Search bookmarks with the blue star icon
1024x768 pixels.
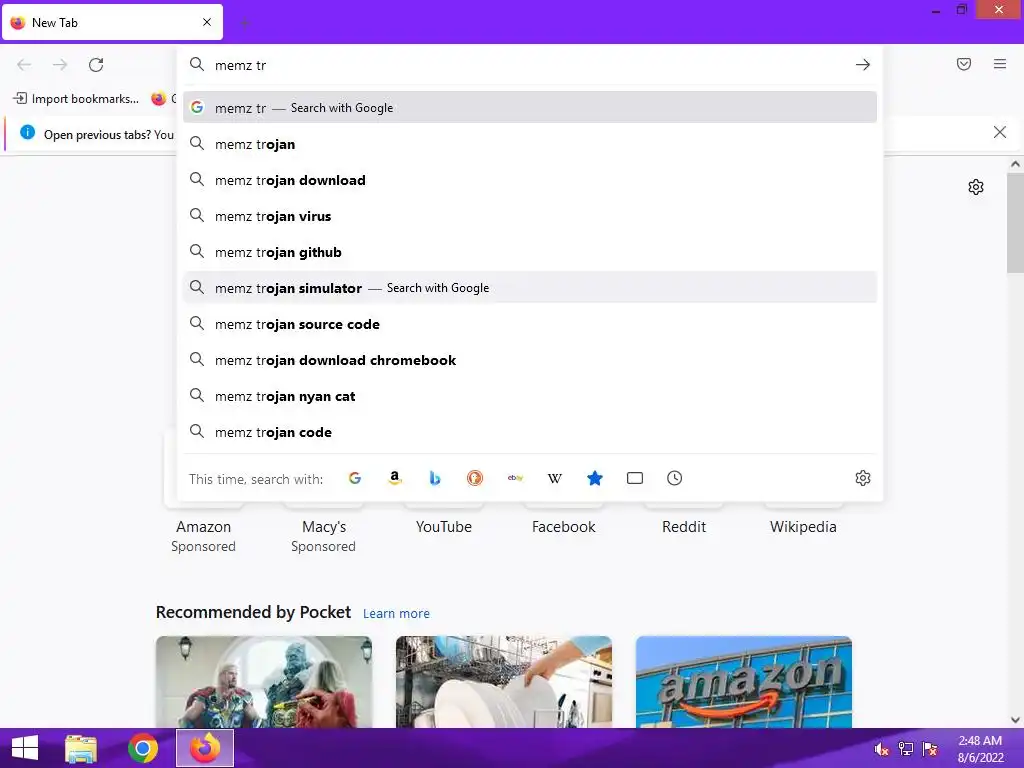[594, 478]
